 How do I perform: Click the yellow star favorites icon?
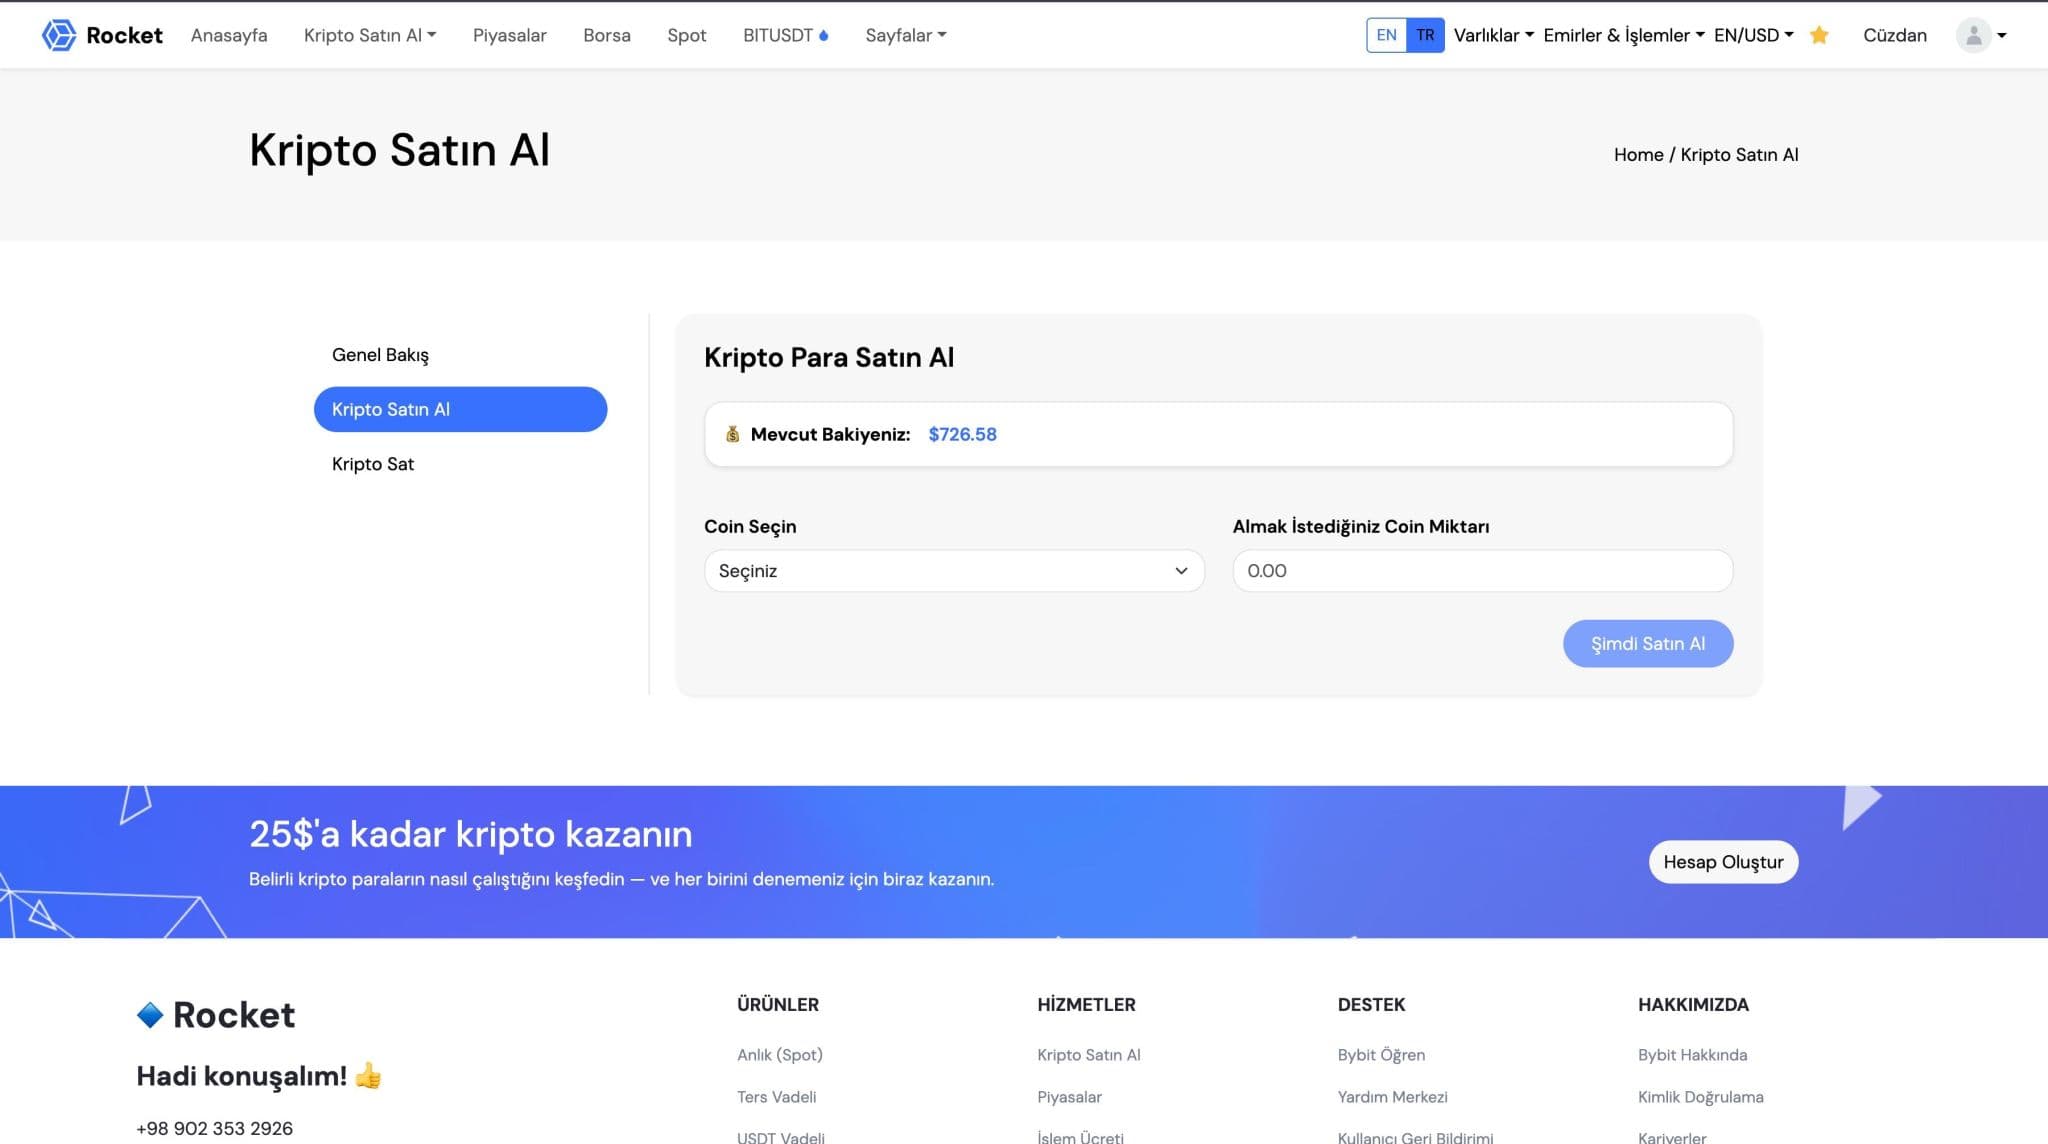point(1819,35)
